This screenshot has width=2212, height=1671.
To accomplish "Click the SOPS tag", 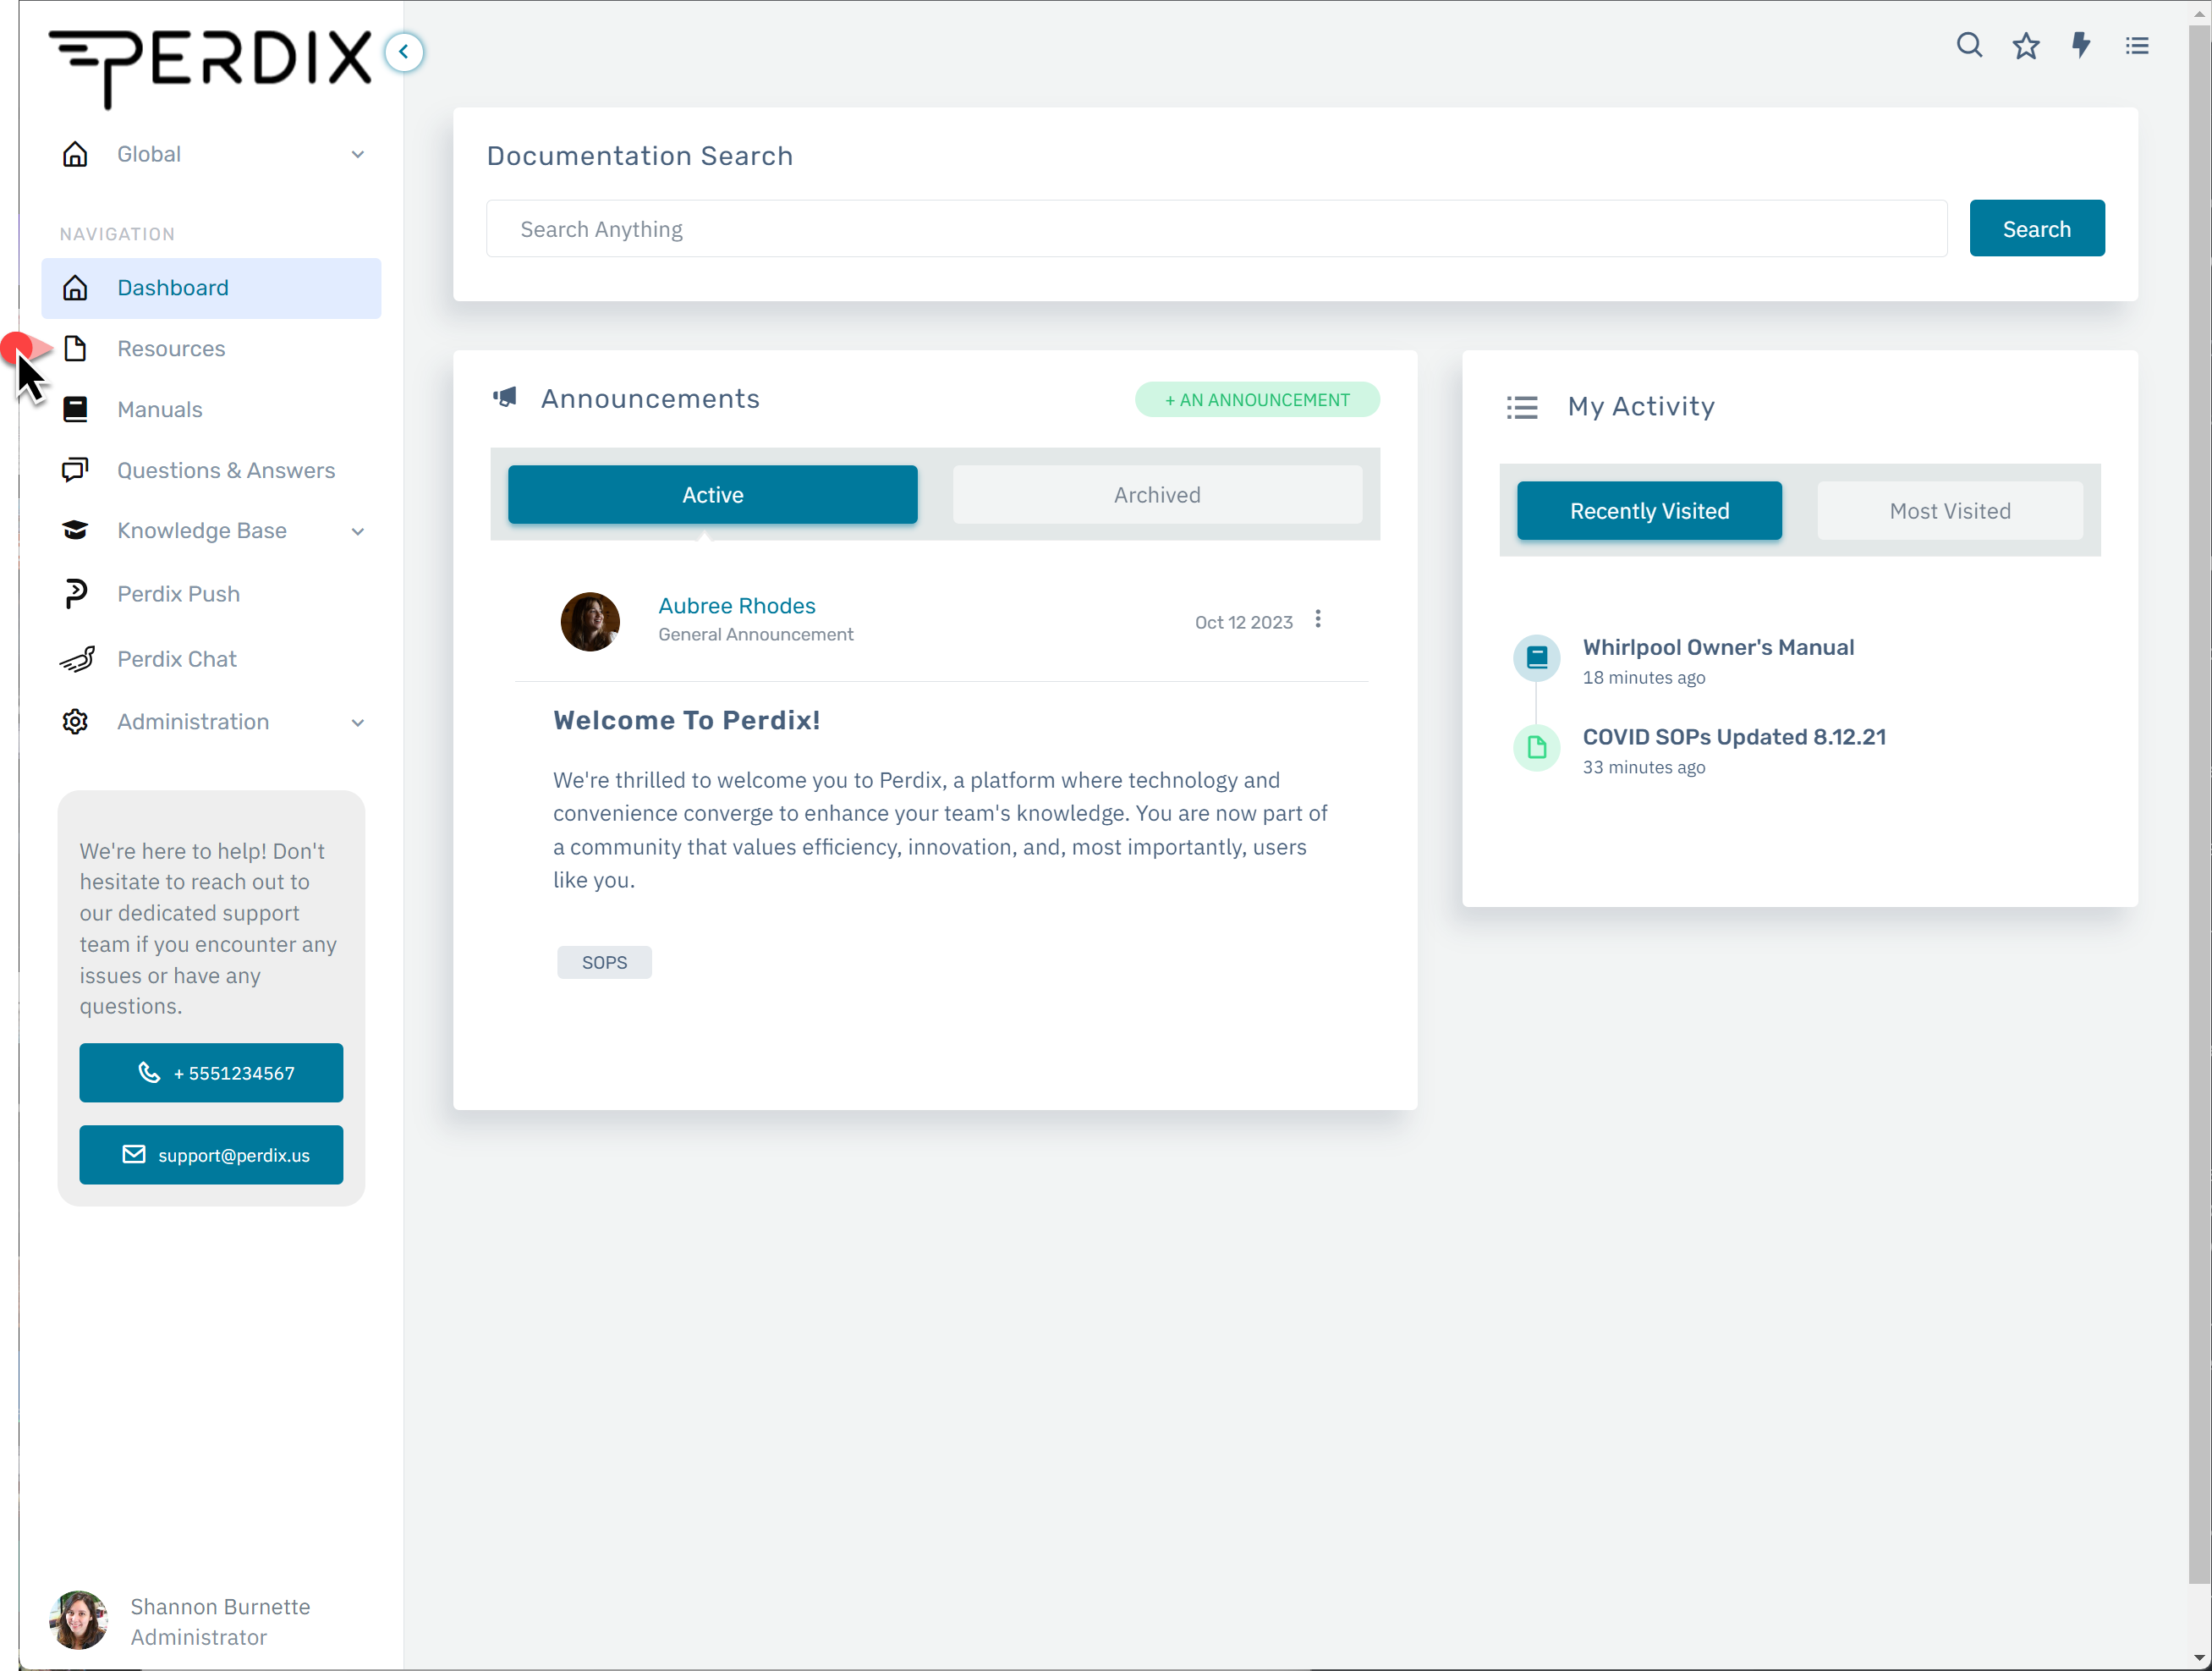I will [x=604, y=963].
